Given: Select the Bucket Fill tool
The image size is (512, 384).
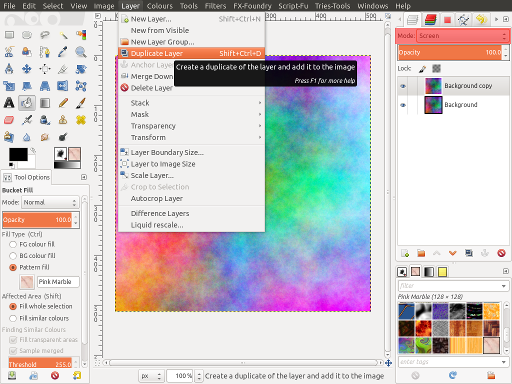Looking at the screenshot, I should pos(27,103).
